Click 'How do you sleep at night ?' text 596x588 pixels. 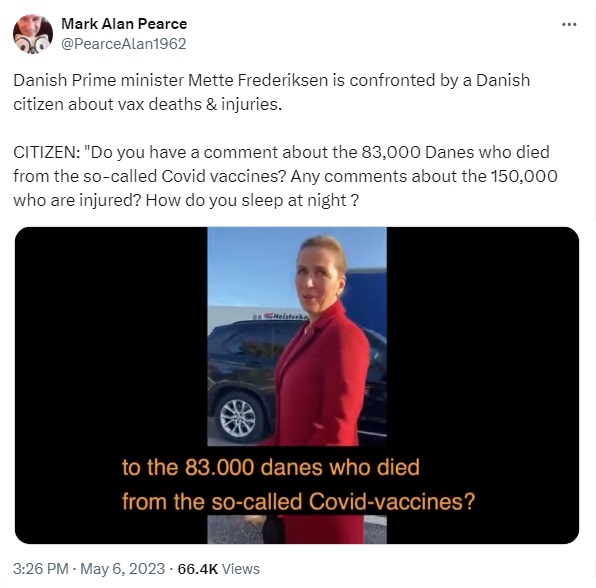252,200
